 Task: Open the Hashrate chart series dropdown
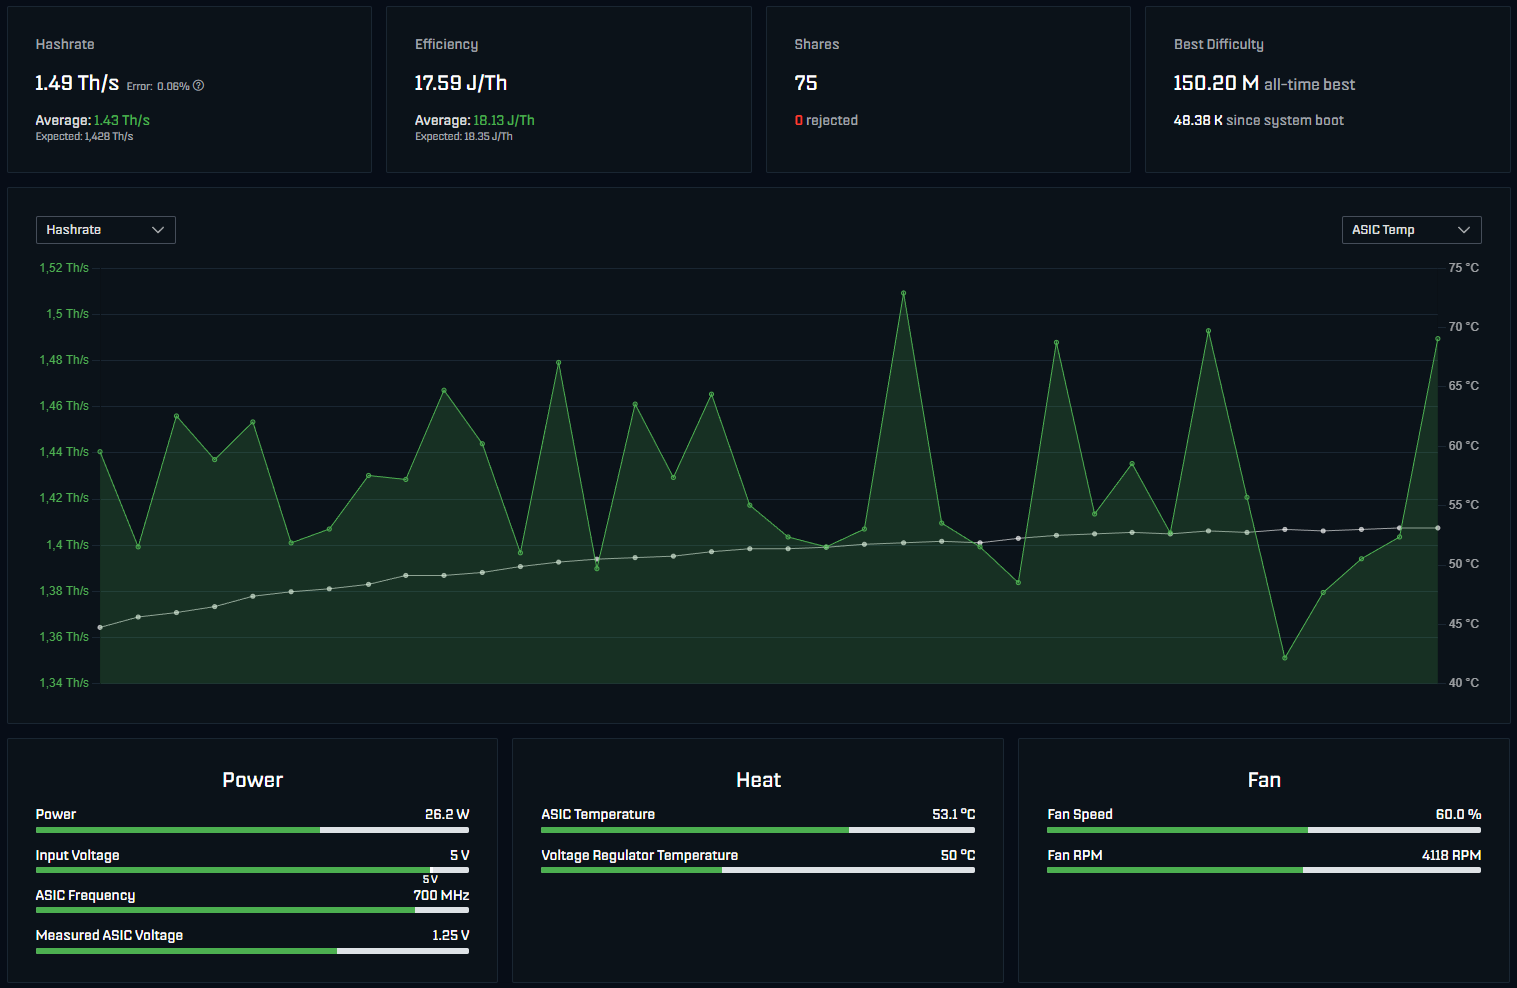pos(105,230)
